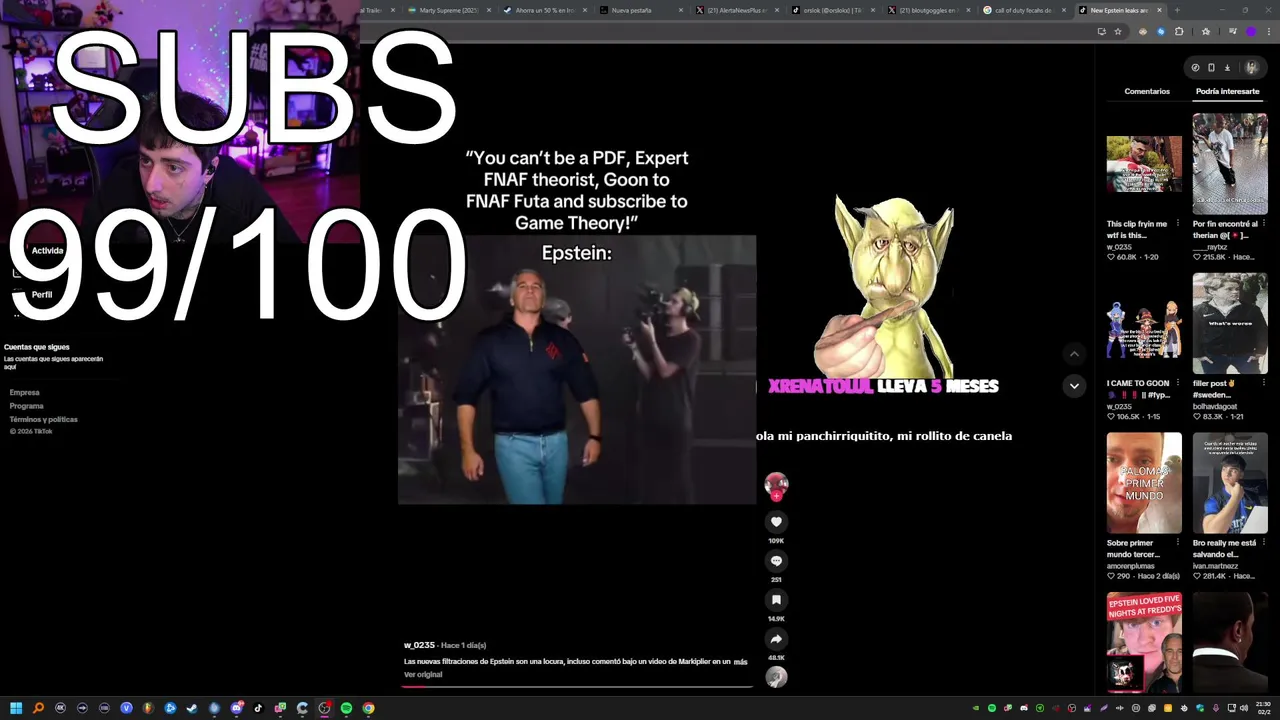Visit ivan.martnezz author link

(x=1217, y=566)
